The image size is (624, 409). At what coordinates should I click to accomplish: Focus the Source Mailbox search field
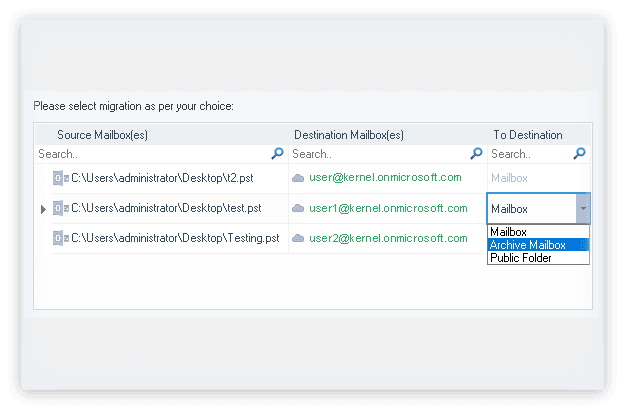[150, 154]
